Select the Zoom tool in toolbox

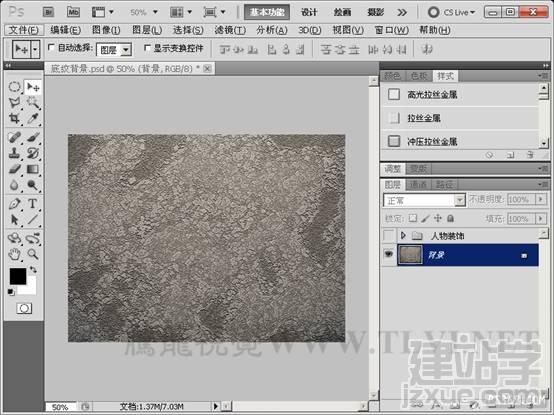[x=33, y=254]
